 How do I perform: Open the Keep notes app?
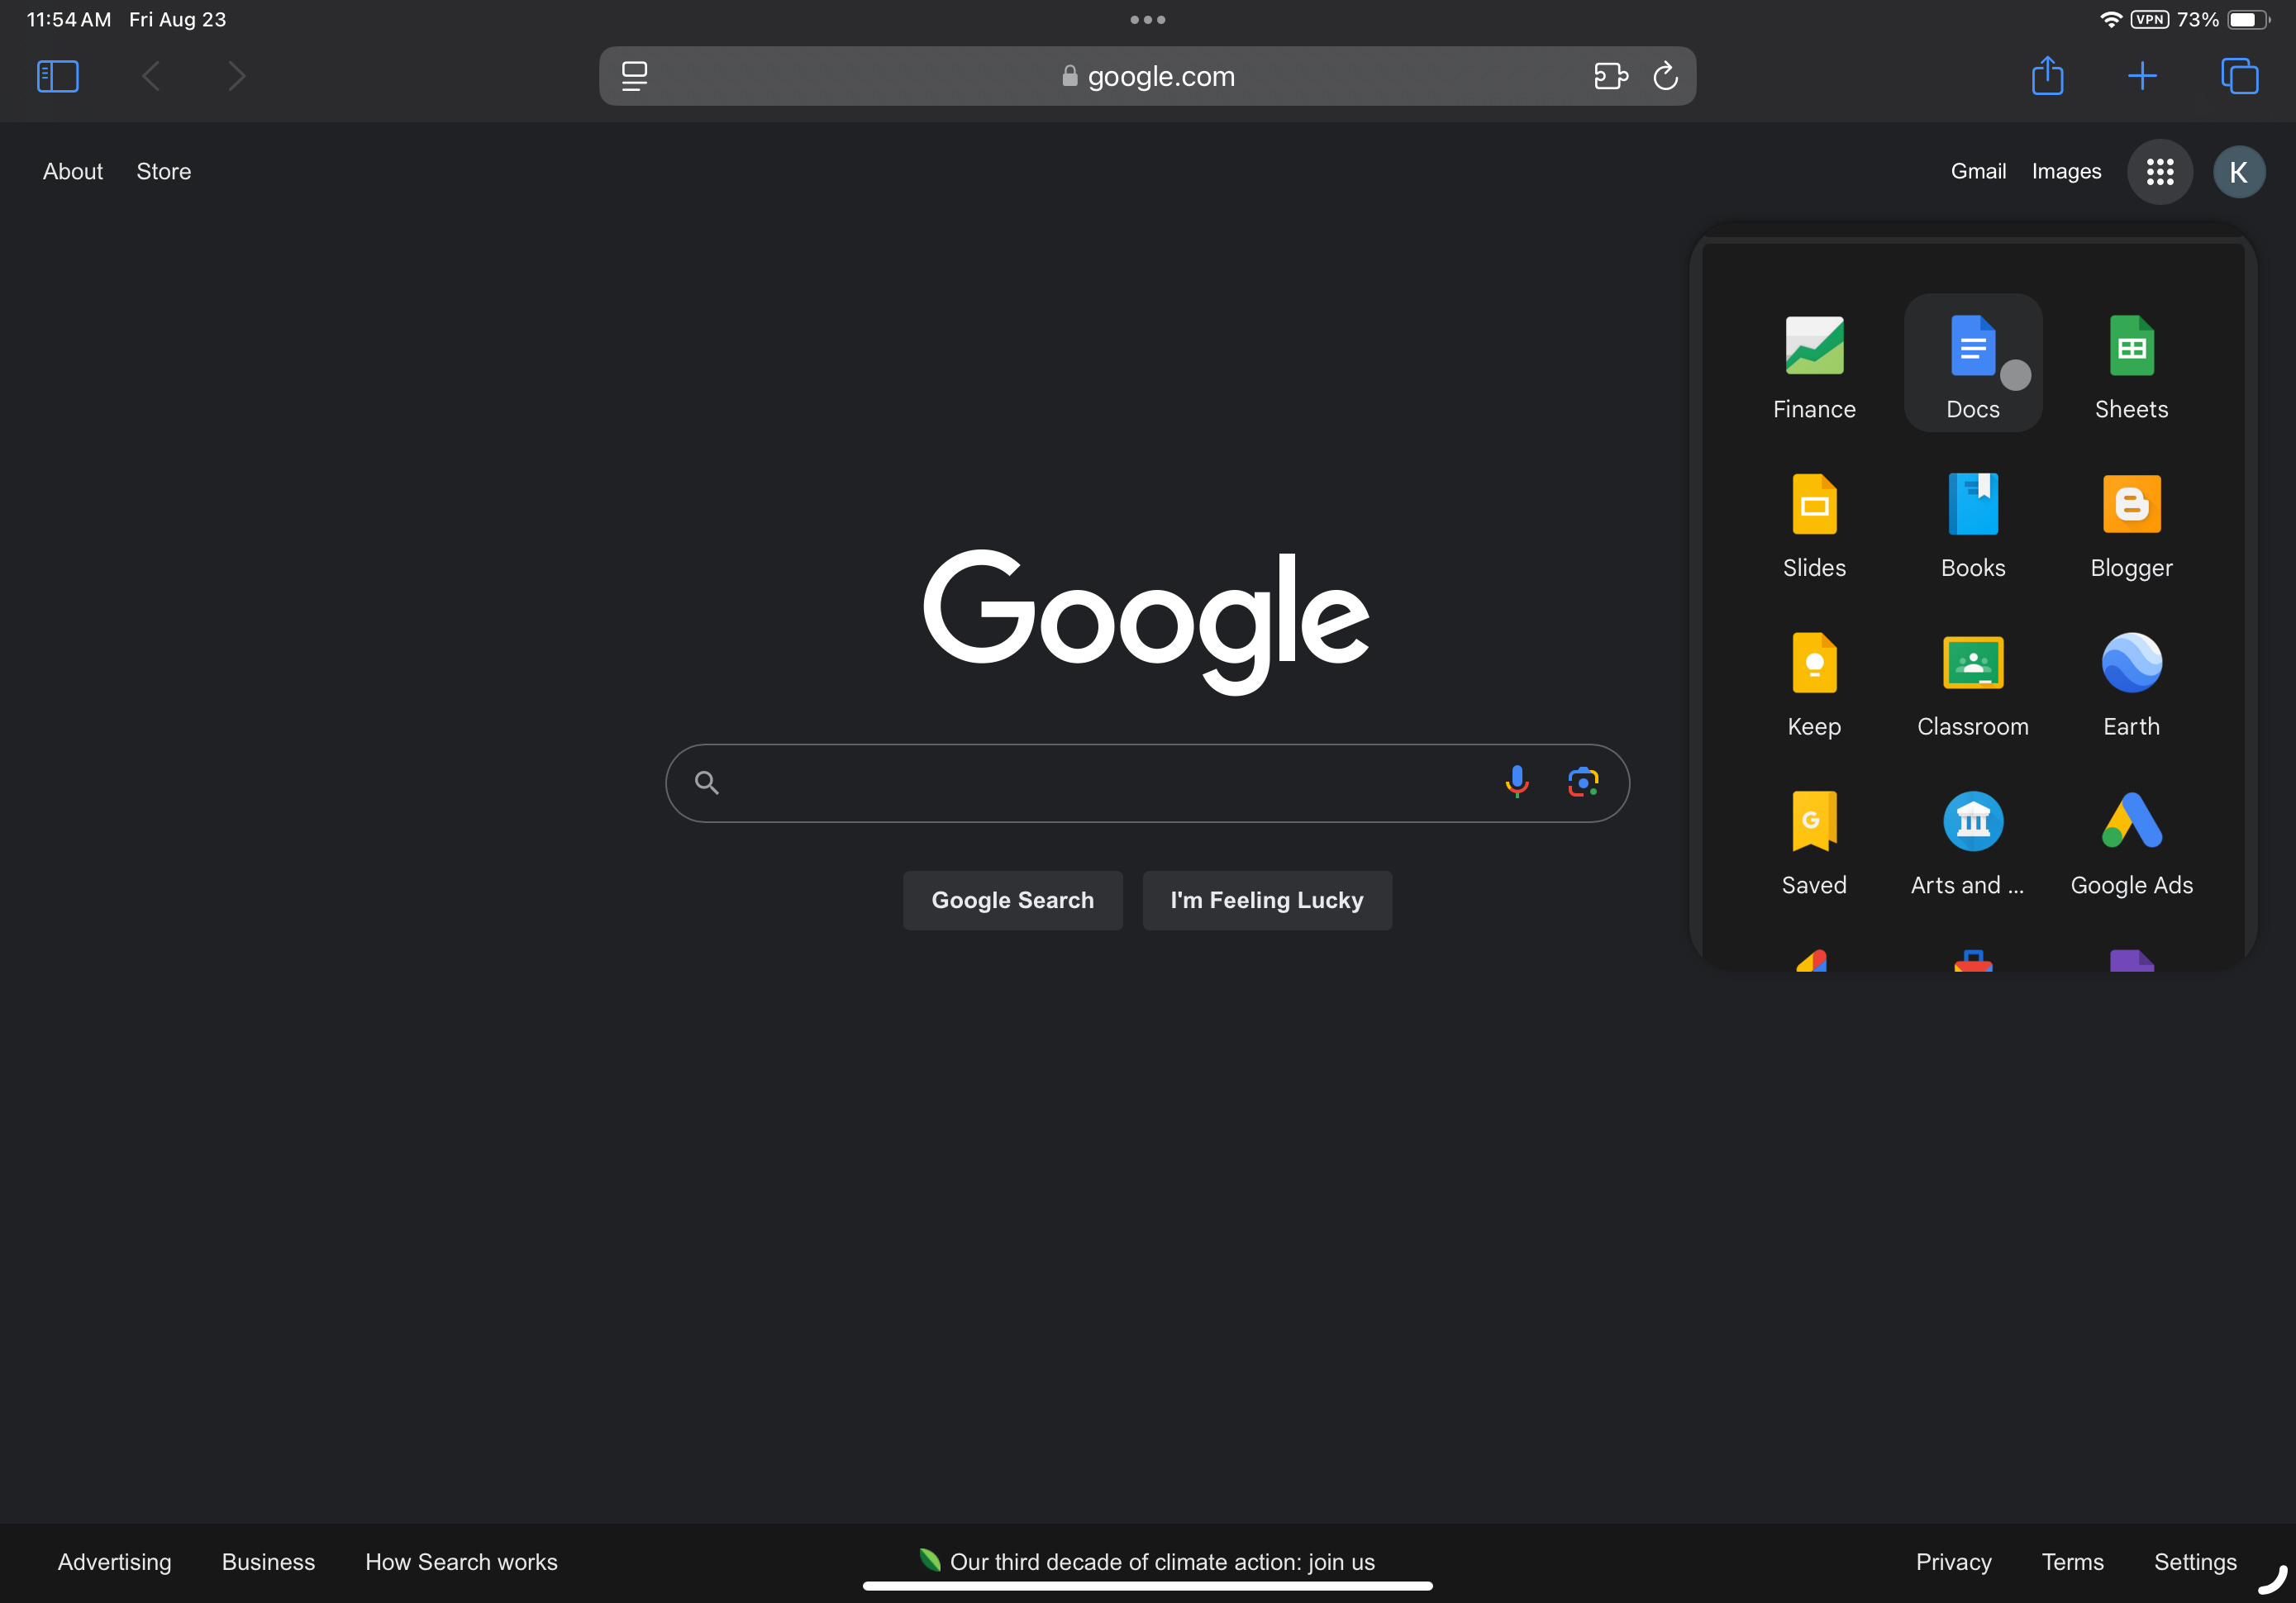click(1814, 681)
